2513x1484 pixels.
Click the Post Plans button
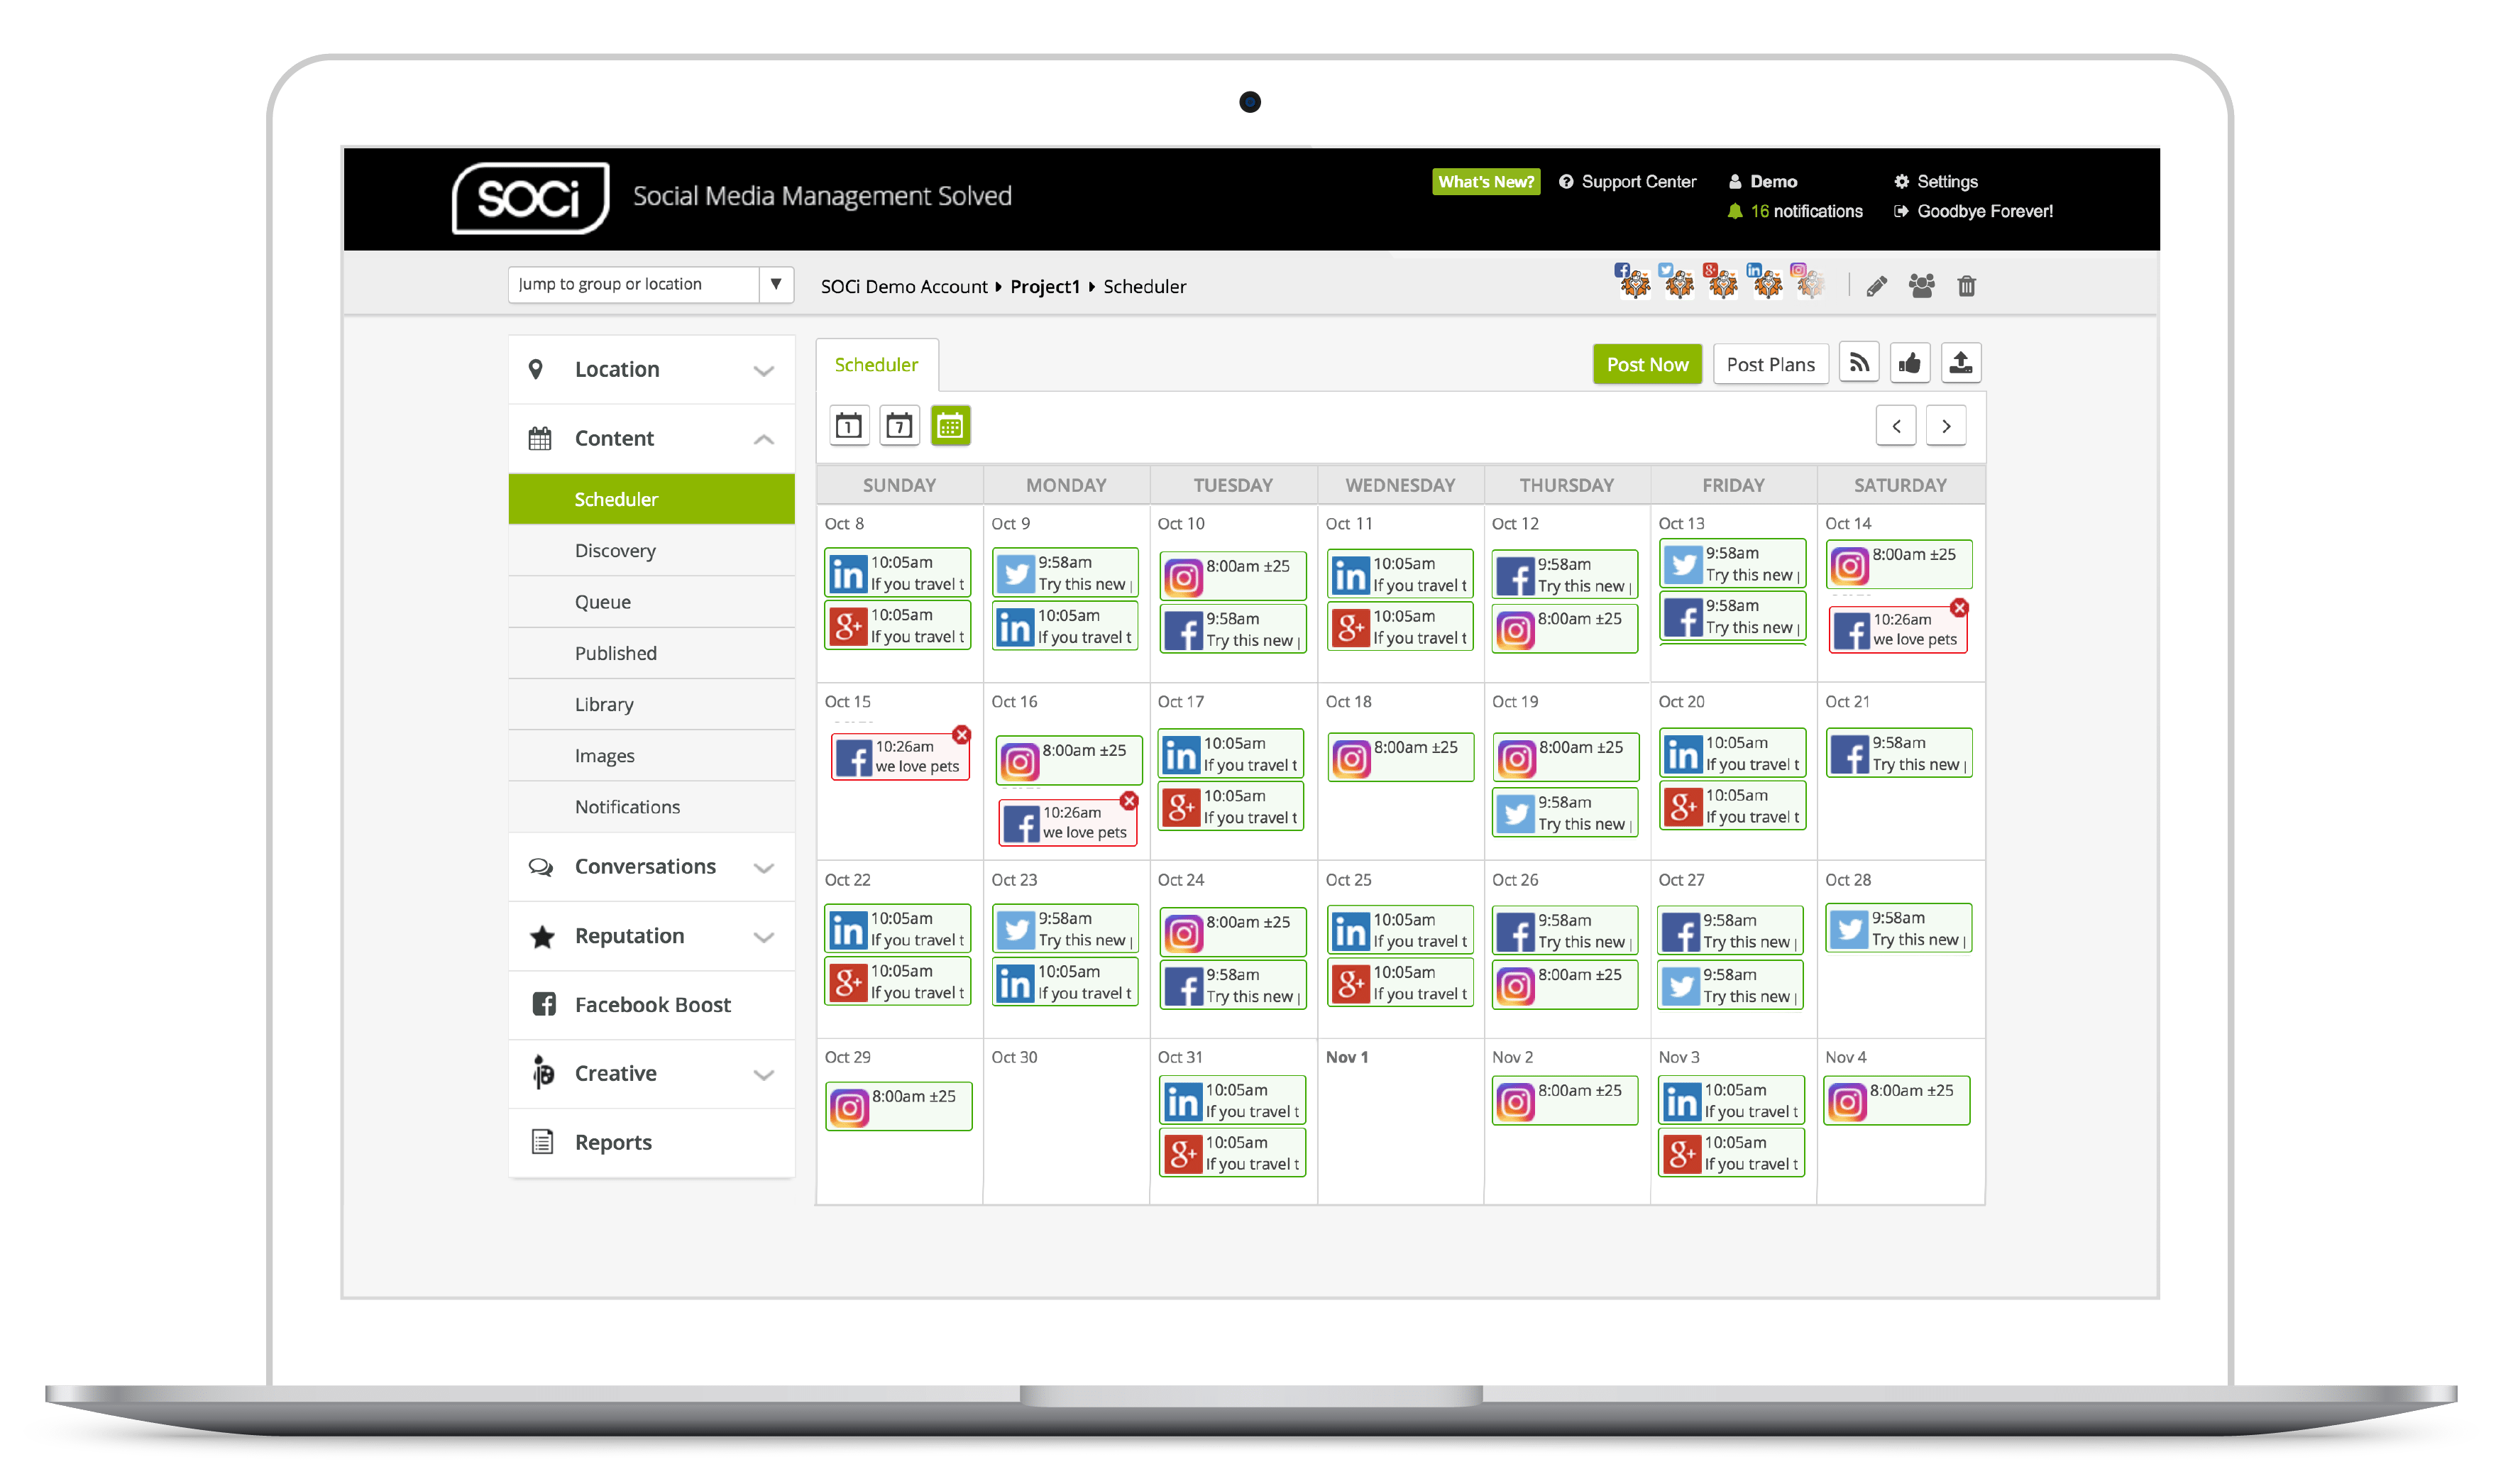pos(1770,365)
